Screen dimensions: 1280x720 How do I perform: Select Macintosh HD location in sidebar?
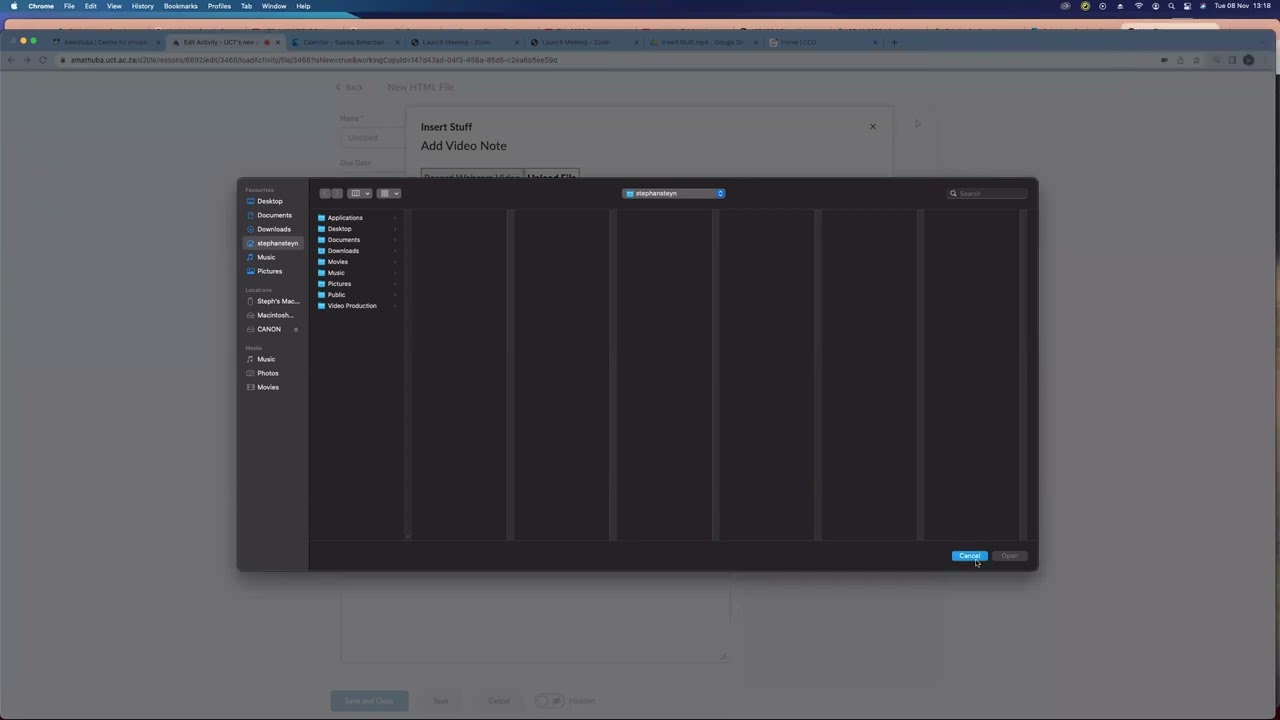(272, 315)
